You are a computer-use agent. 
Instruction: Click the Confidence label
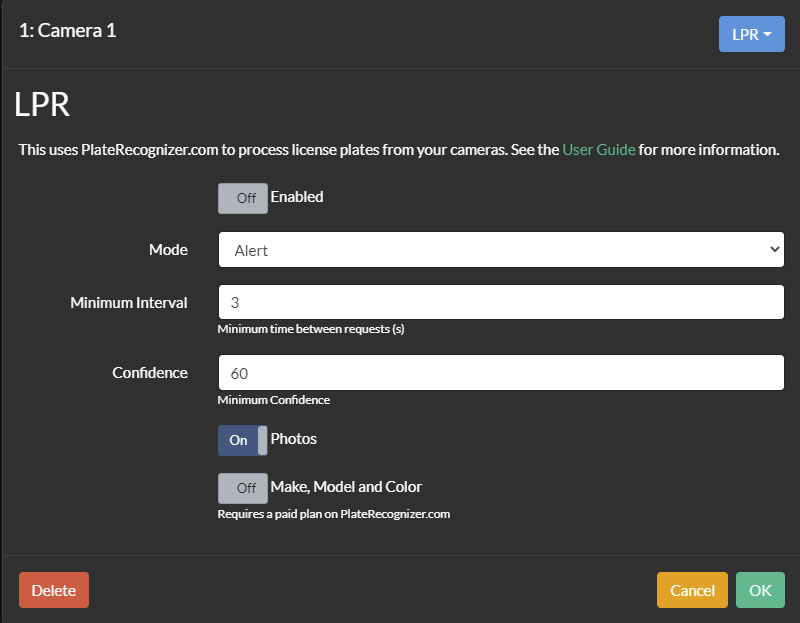coord(150,372)
